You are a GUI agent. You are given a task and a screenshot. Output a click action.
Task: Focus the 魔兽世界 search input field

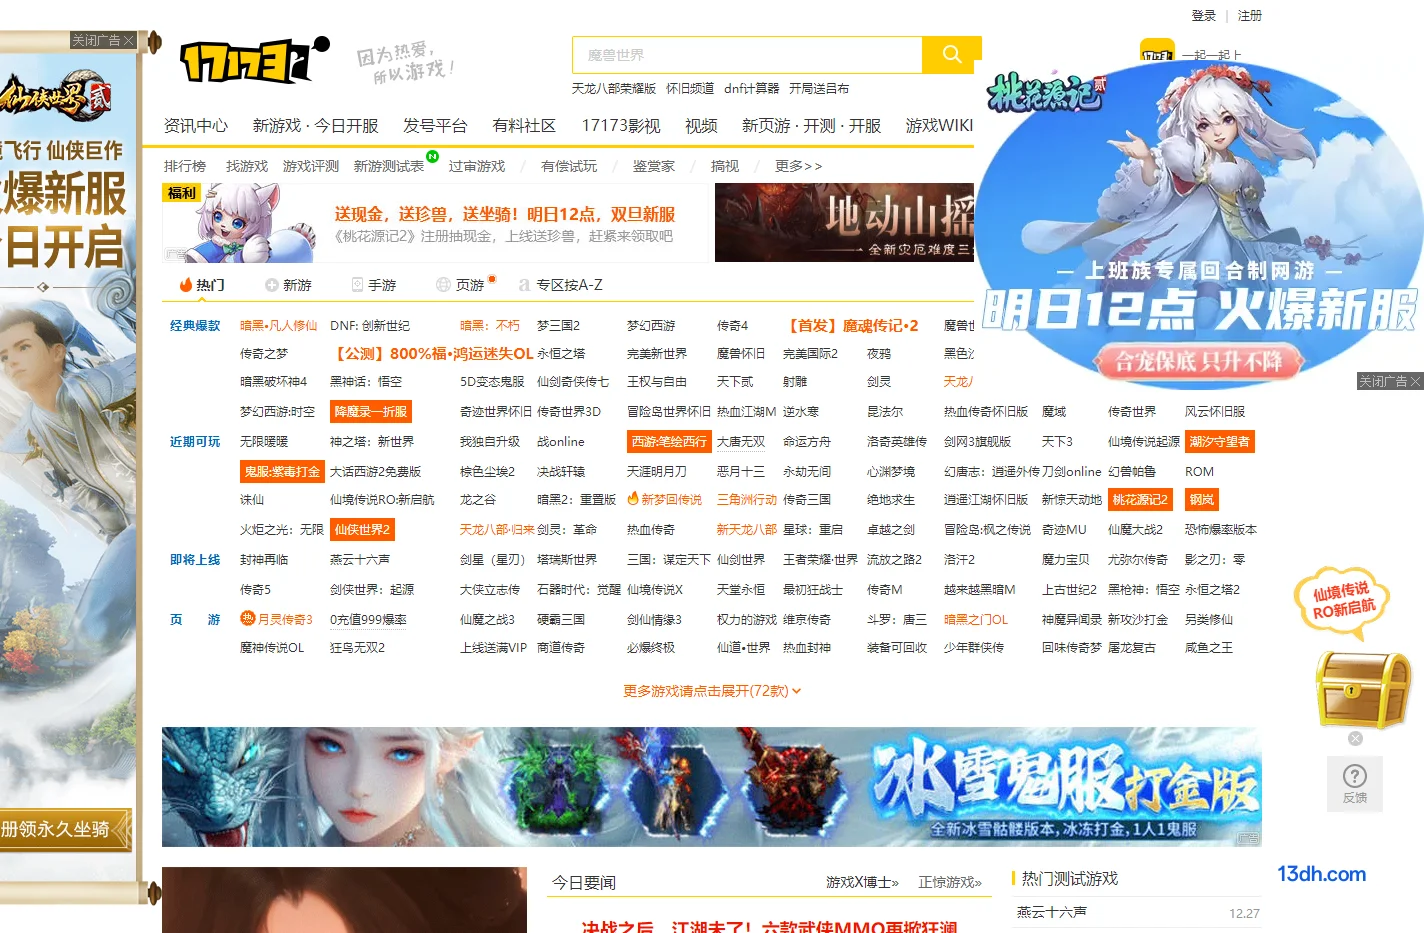pyautogui.click(x=747, y=55)
